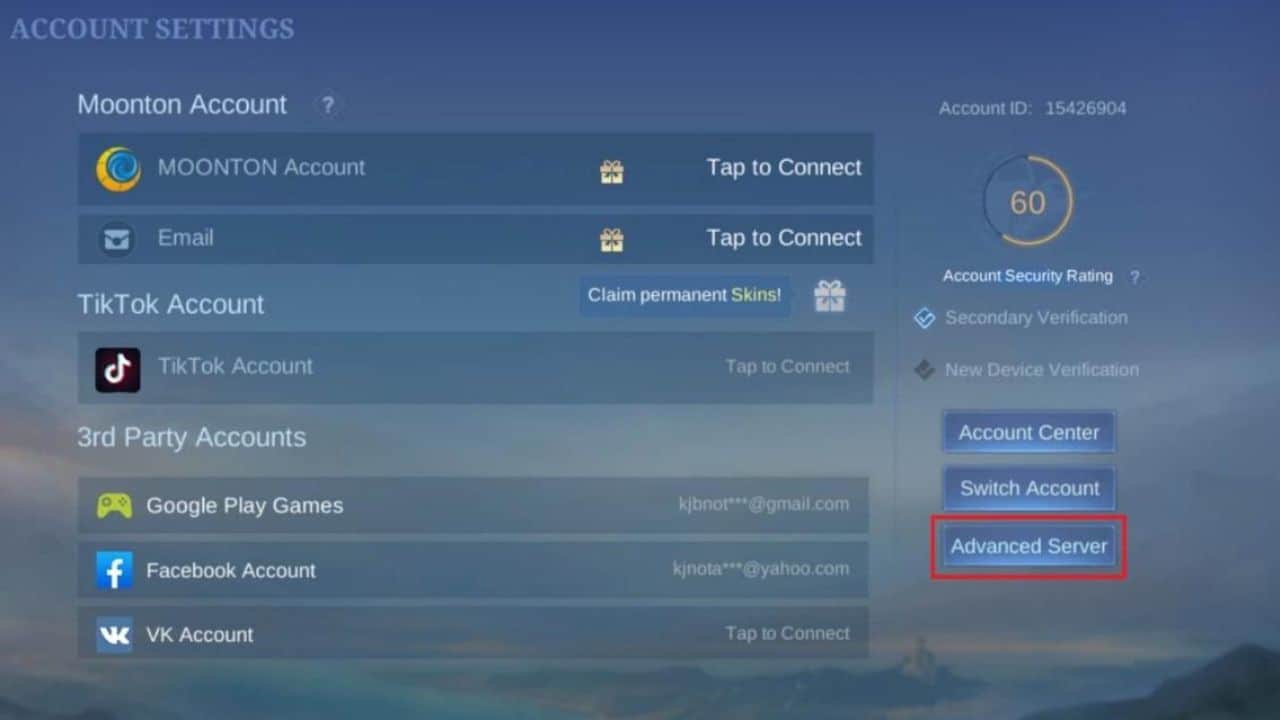Click the Facebook logo icon
Image resolution: width=1280 pixels, height=720 pixels.
[x=114, y=571]
